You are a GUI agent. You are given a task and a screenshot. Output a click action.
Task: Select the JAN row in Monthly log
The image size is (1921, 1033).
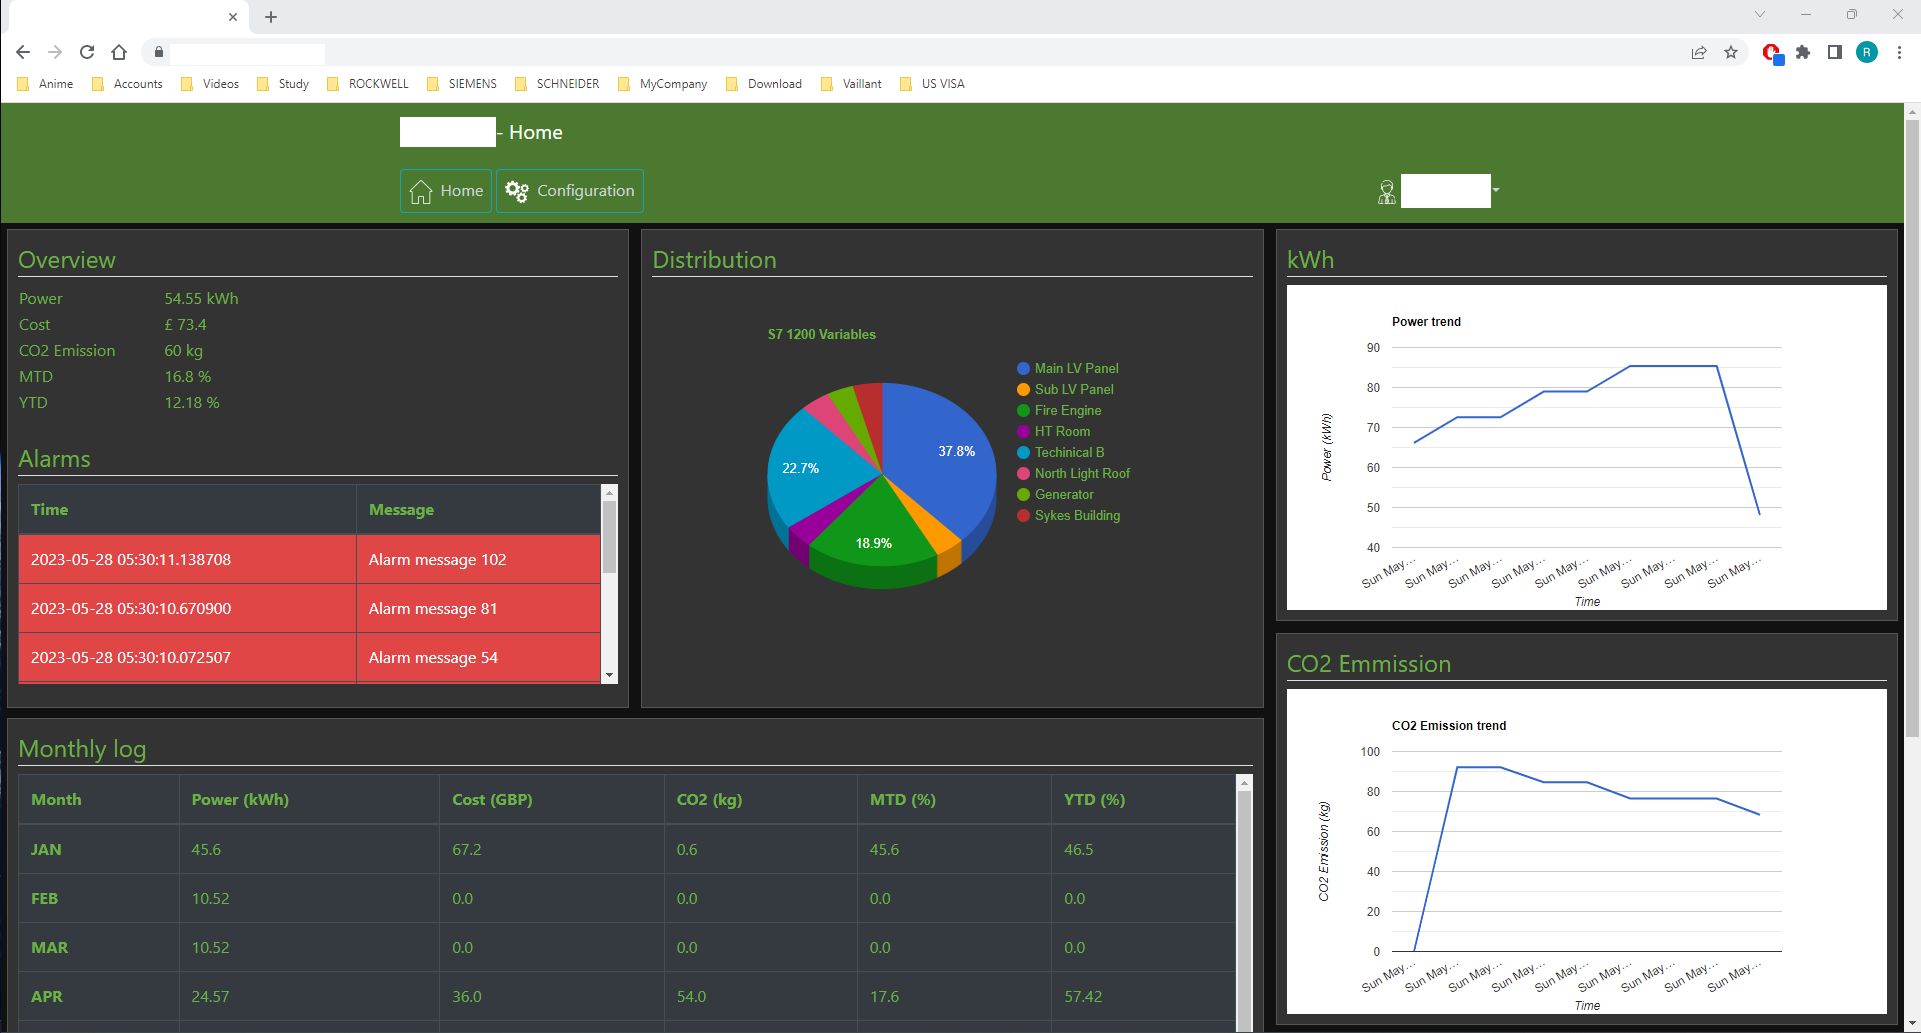[627, 850]
